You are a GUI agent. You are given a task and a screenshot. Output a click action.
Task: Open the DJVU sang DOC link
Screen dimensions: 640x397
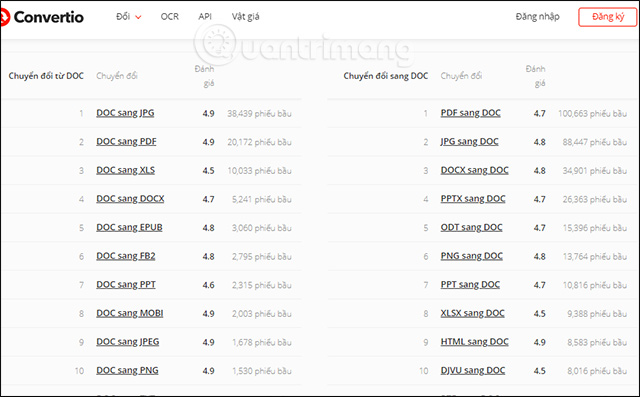[473, 370]
